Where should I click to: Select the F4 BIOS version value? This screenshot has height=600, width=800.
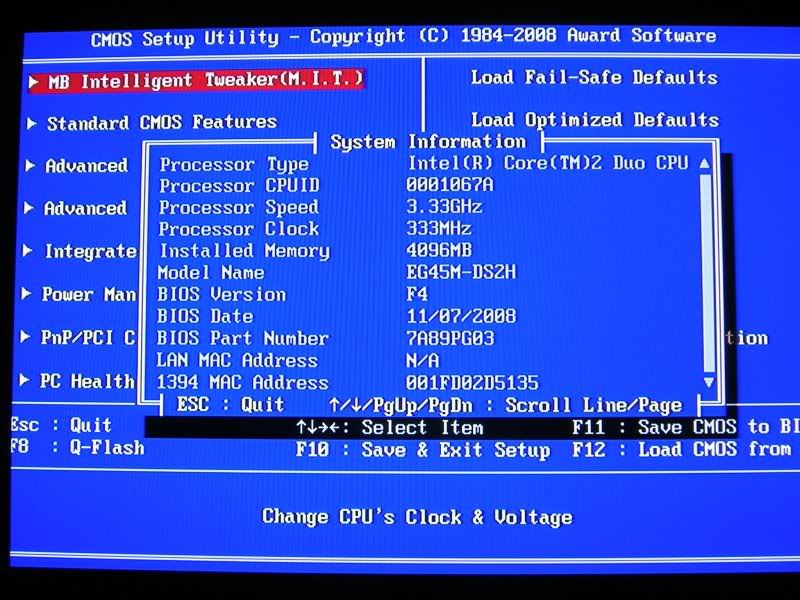click(417, 294)
